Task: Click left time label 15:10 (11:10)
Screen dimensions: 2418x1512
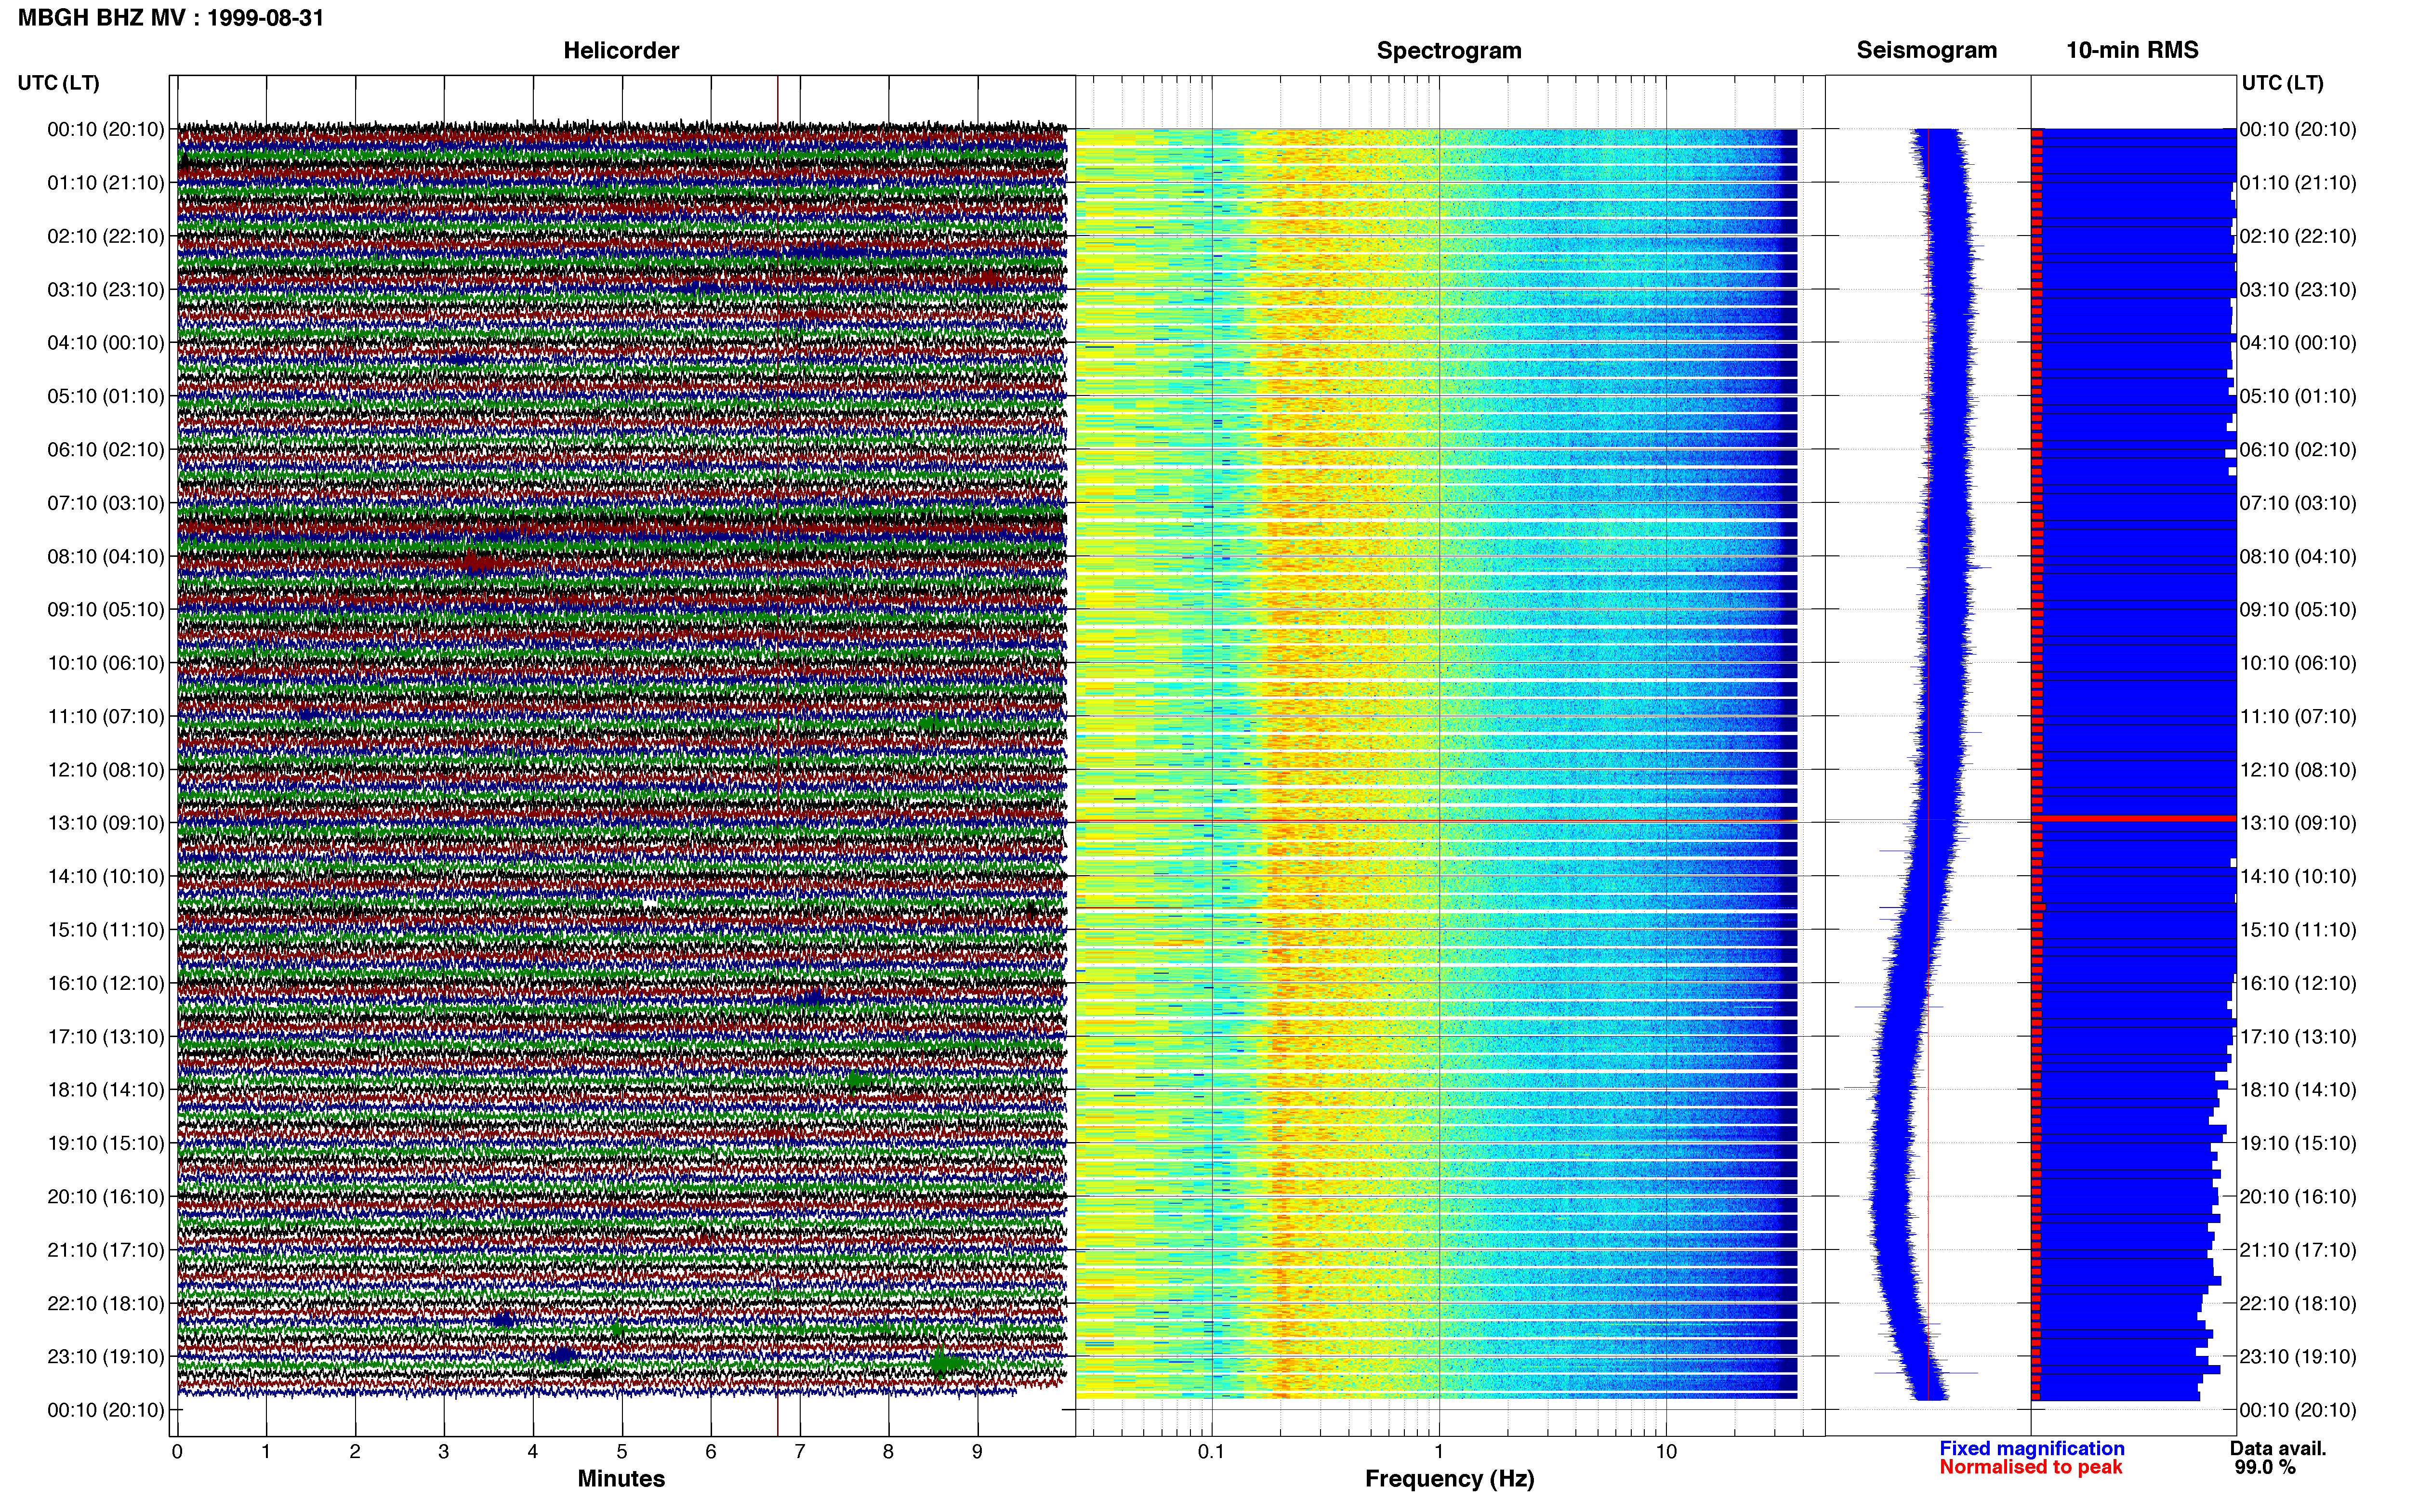Action: click(106, 930)
